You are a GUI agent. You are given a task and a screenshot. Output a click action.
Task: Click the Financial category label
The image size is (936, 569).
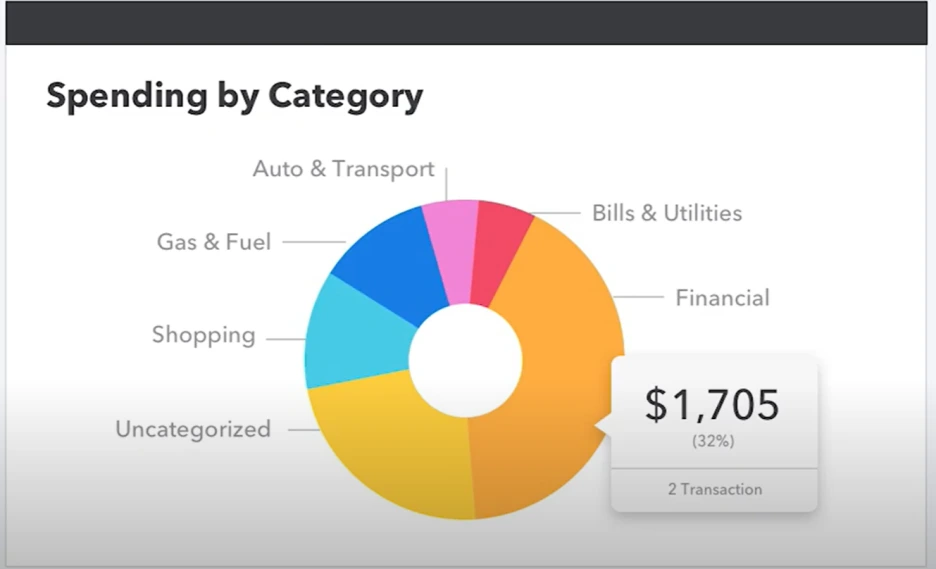coord(722,297)
